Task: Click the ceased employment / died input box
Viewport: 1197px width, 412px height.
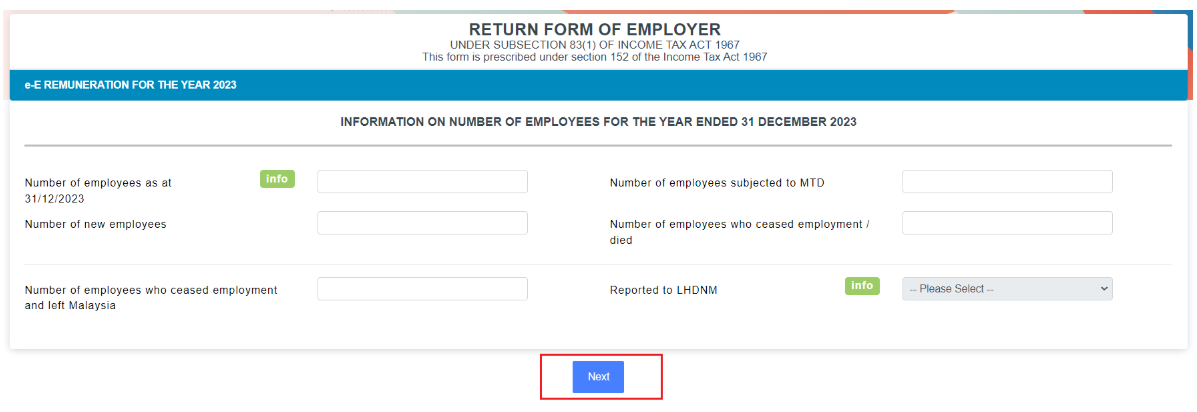Action: pyautogui.click(x=1006, y=223)
